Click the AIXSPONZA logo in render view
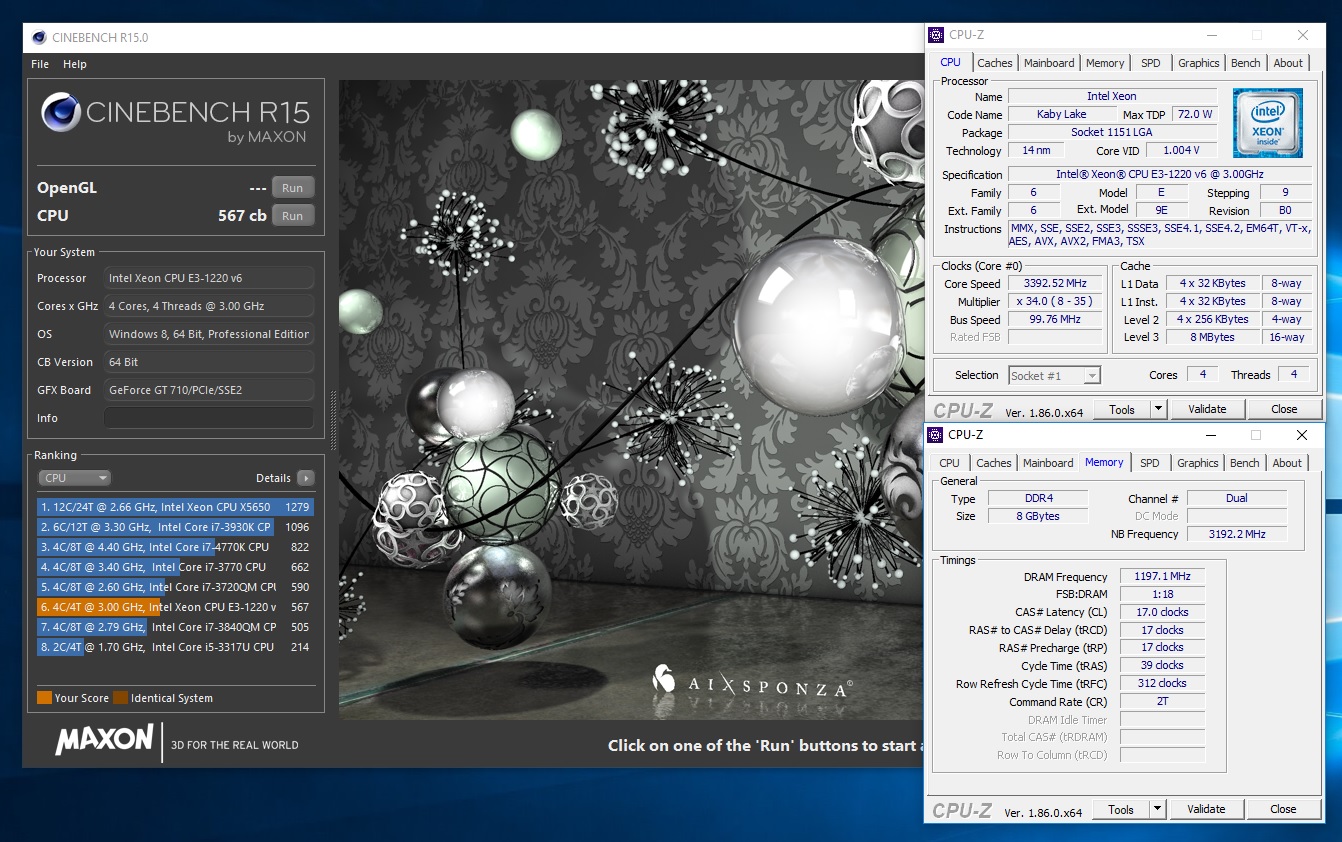This screenshot has width=1342, height=842. tap(752, 684)
